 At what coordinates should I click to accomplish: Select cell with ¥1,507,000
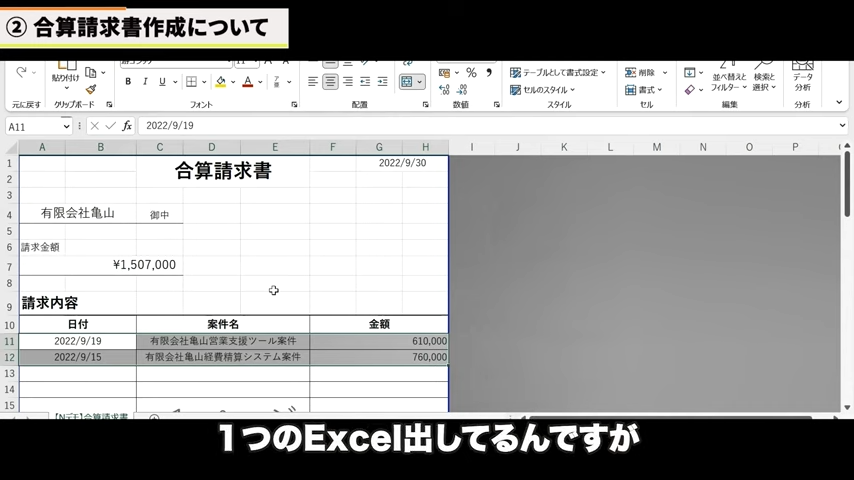[101, 265]
